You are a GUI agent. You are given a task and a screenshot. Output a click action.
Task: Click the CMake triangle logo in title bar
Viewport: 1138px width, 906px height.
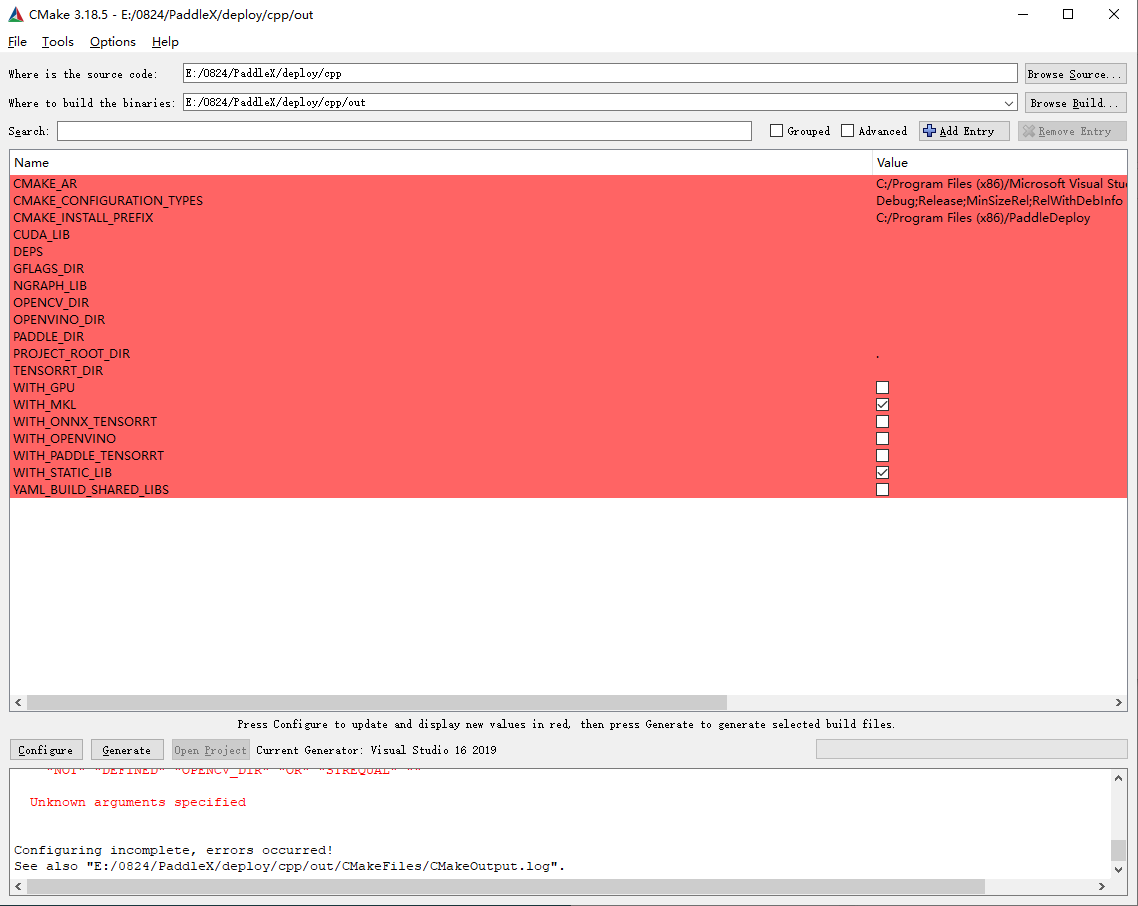[x=14, y=15]
